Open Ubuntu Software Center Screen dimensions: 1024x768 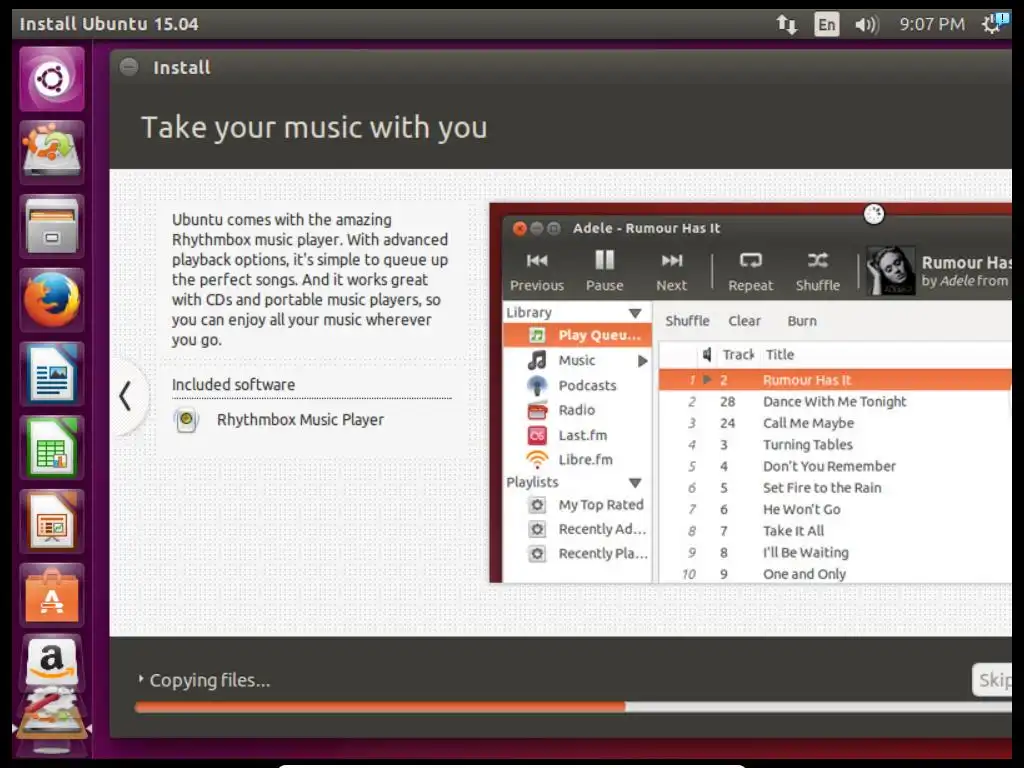coord(52,595)
